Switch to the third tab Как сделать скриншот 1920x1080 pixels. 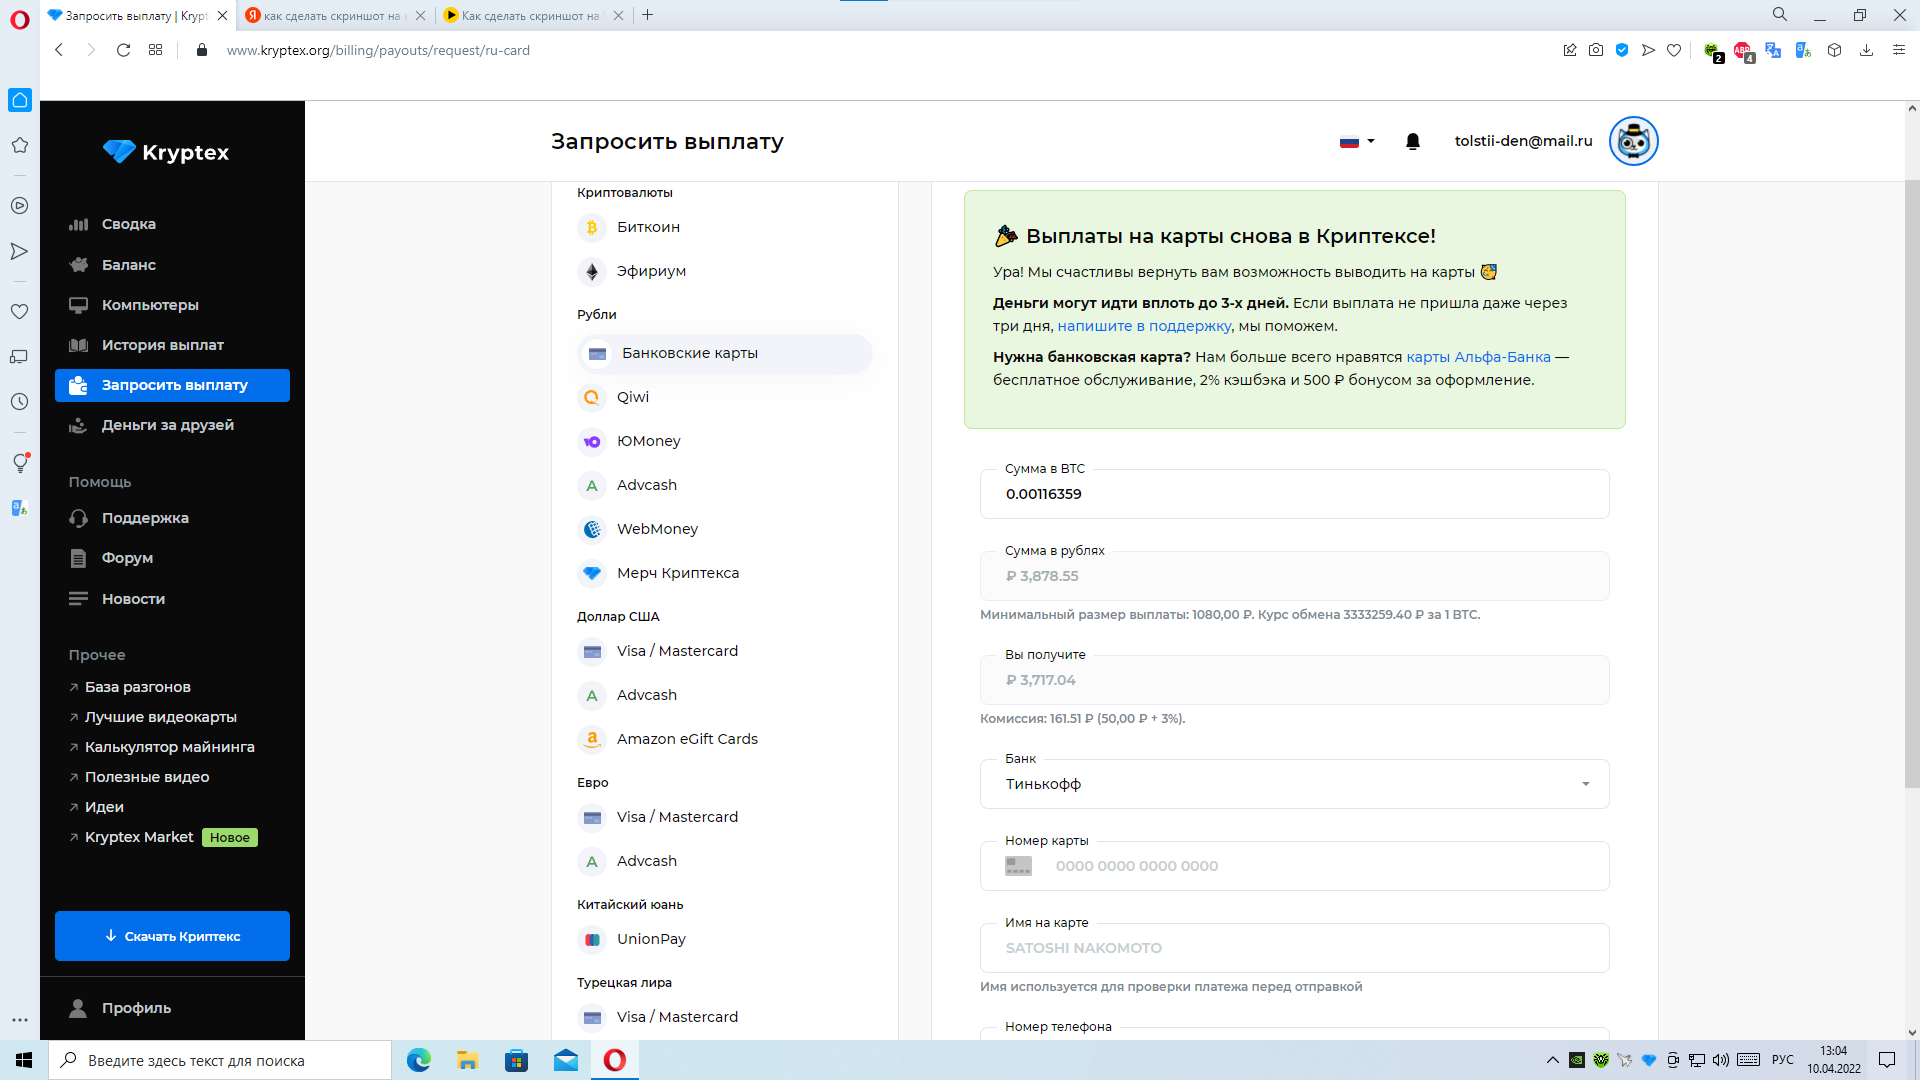(534, 15)
